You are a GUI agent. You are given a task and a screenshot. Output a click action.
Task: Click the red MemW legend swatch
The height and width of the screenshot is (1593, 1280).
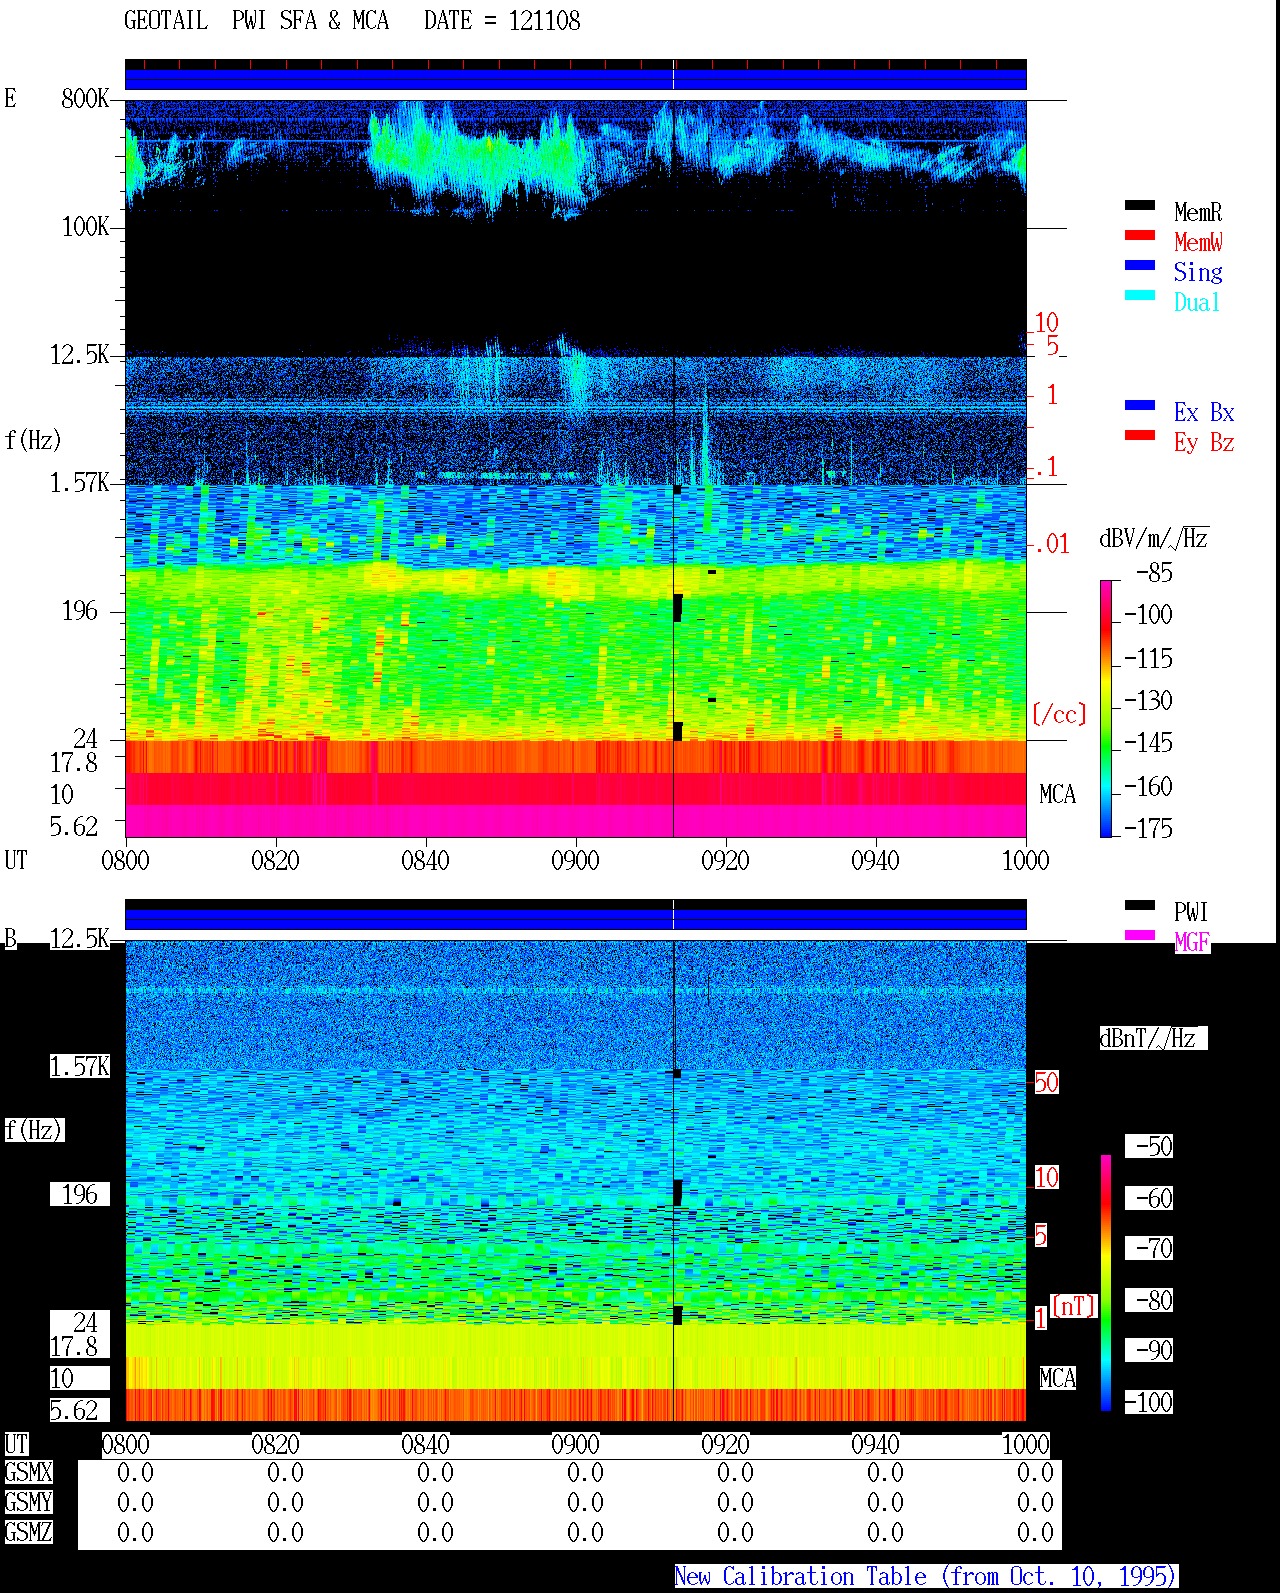[x=1140, y=236]
